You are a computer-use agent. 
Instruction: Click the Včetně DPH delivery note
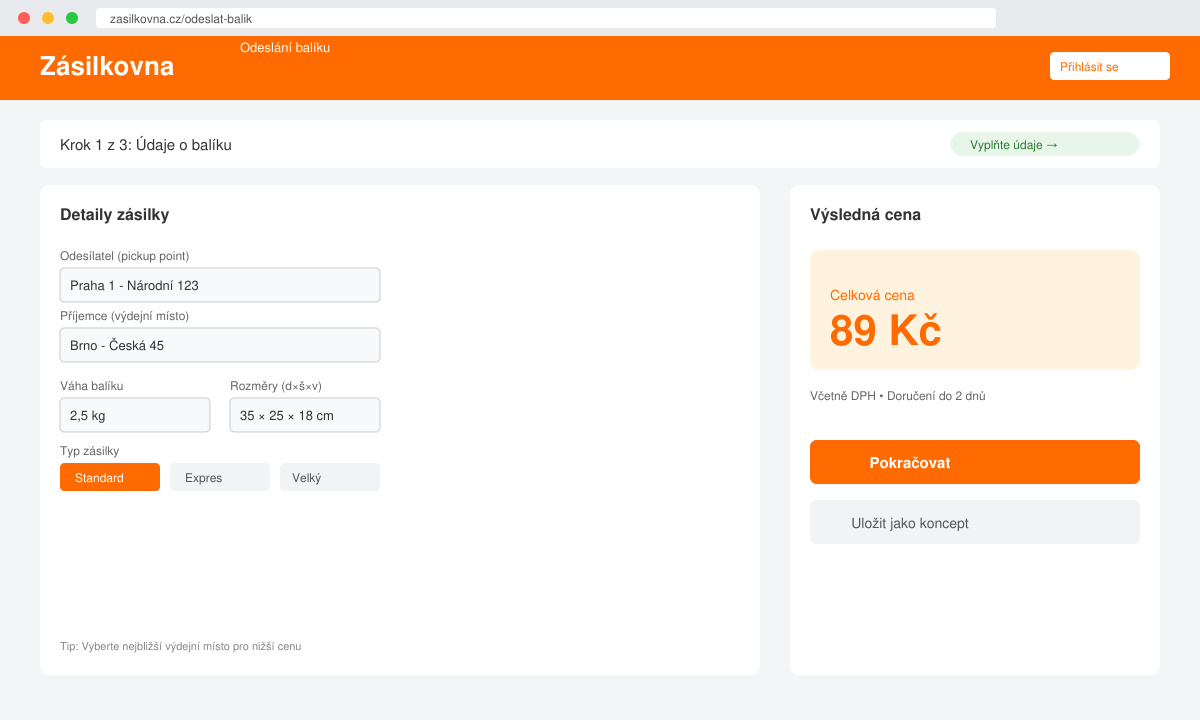898,396
